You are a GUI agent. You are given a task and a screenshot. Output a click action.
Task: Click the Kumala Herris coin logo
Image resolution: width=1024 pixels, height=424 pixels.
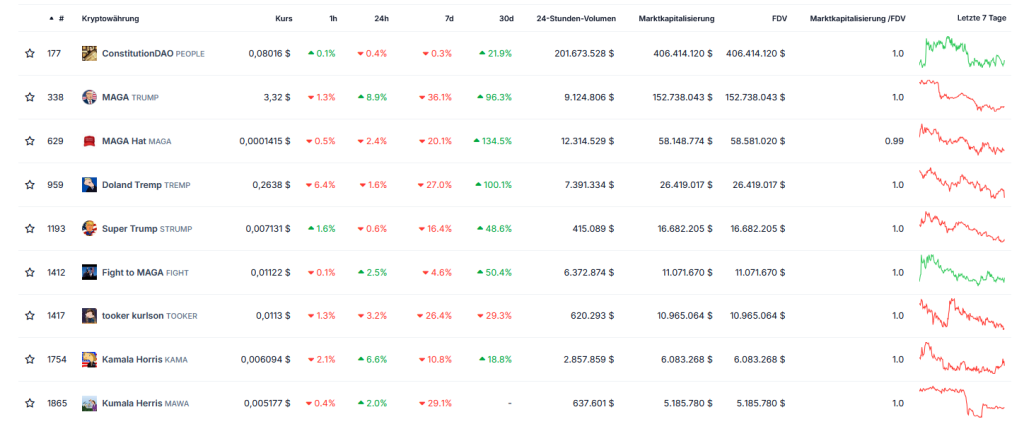(89, 404)
